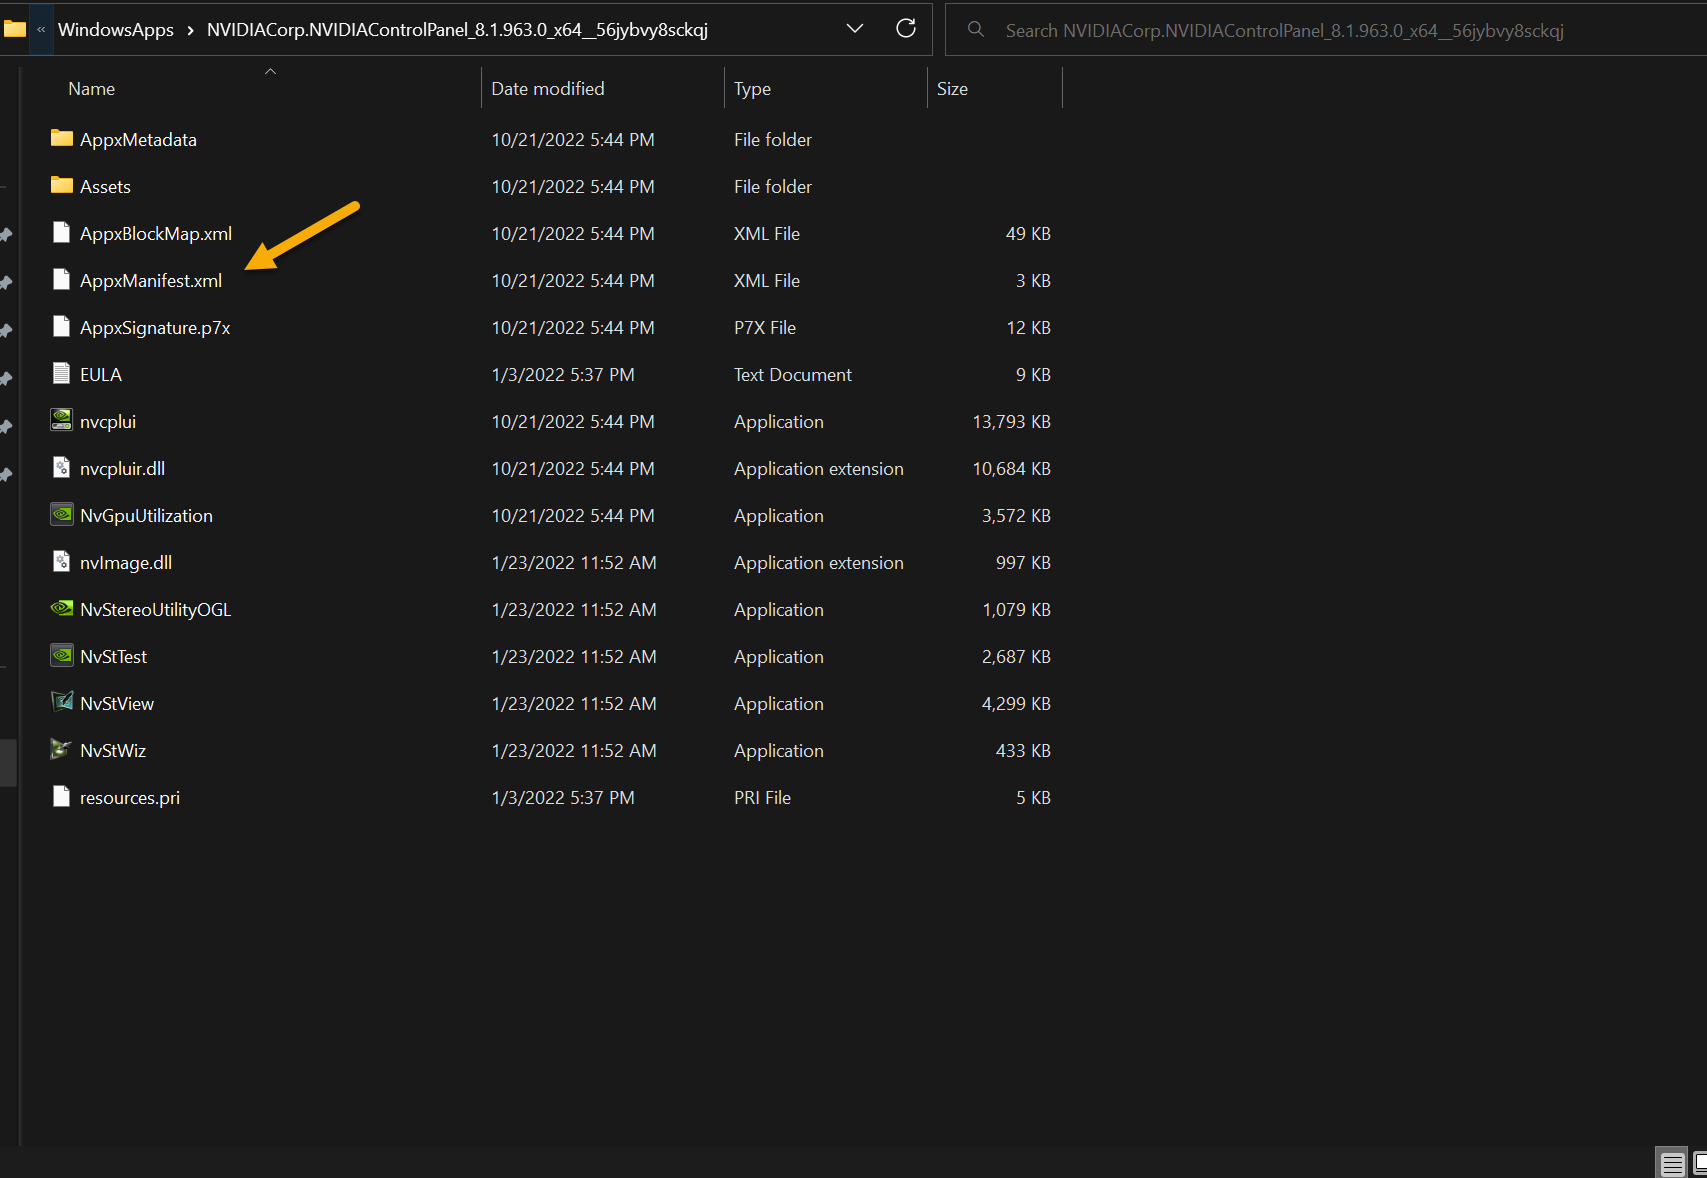This screenshot has width=1707, height=1178.
Task: Select the AppxBlockMap.xml file name
Action: coord(156,234)
